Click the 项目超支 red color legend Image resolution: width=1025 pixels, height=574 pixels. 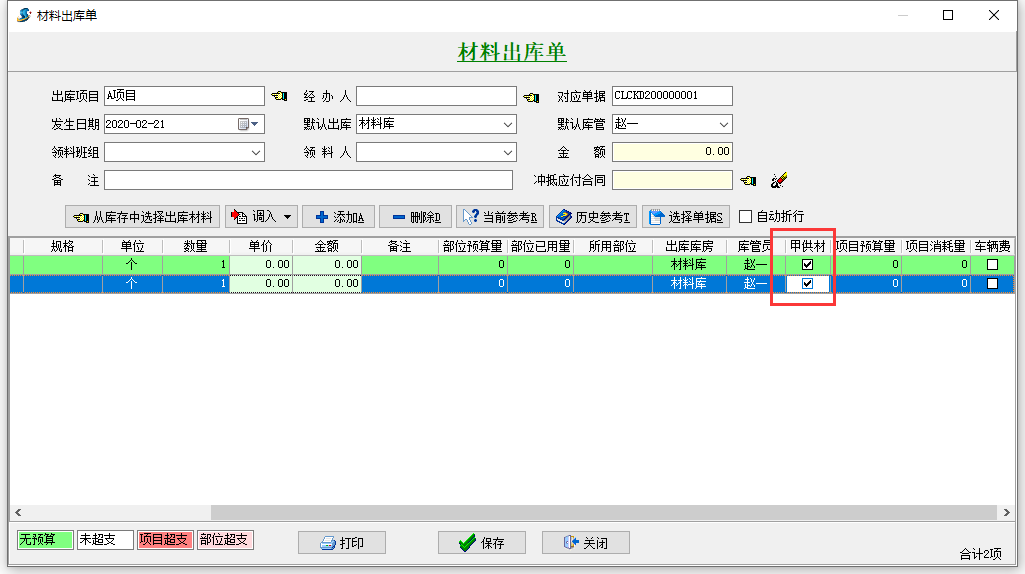(164, 540)
